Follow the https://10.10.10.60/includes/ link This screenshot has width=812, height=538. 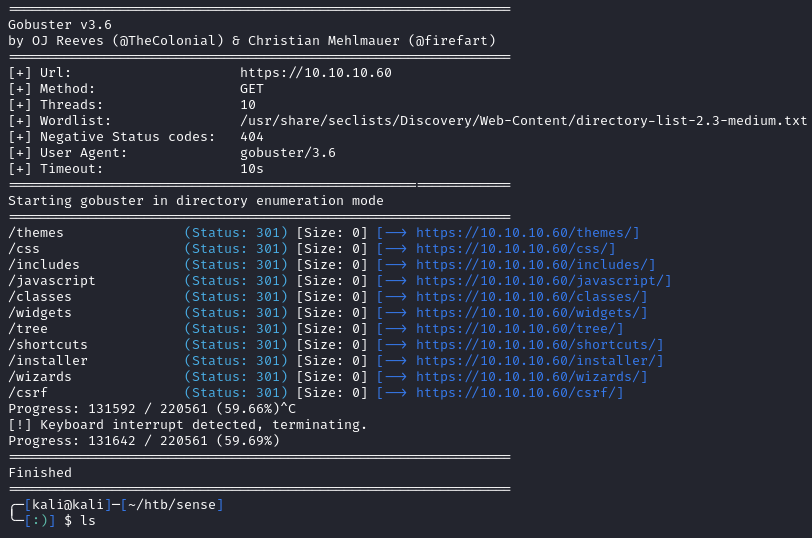tap(535, 265)
